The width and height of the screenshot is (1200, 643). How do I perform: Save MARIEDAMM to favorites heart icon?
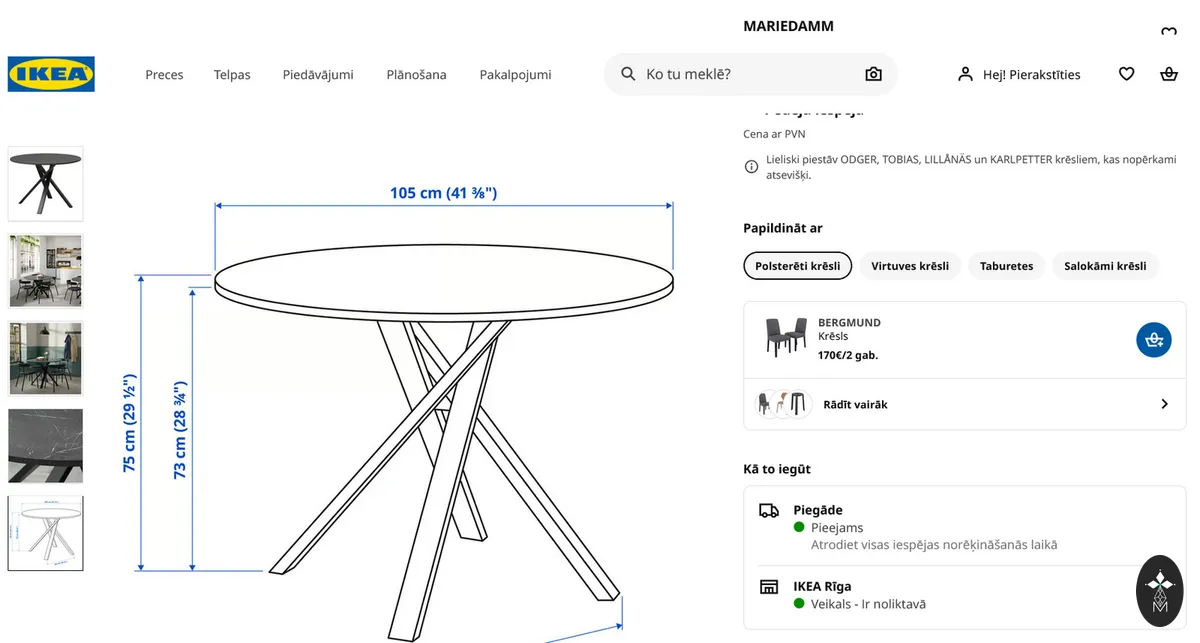tap(1168, 32)
